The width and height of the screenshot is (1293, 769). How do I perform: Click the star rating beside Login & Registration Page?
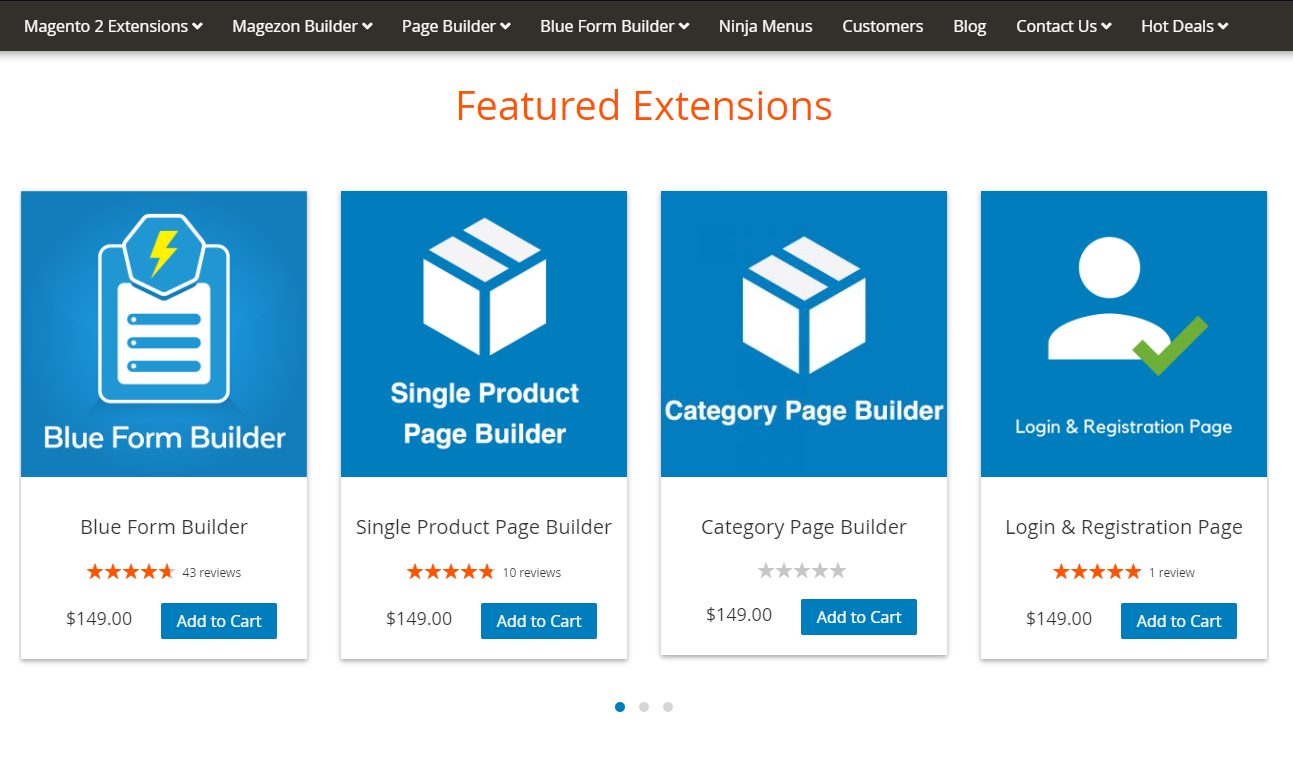coord(1096,572)
